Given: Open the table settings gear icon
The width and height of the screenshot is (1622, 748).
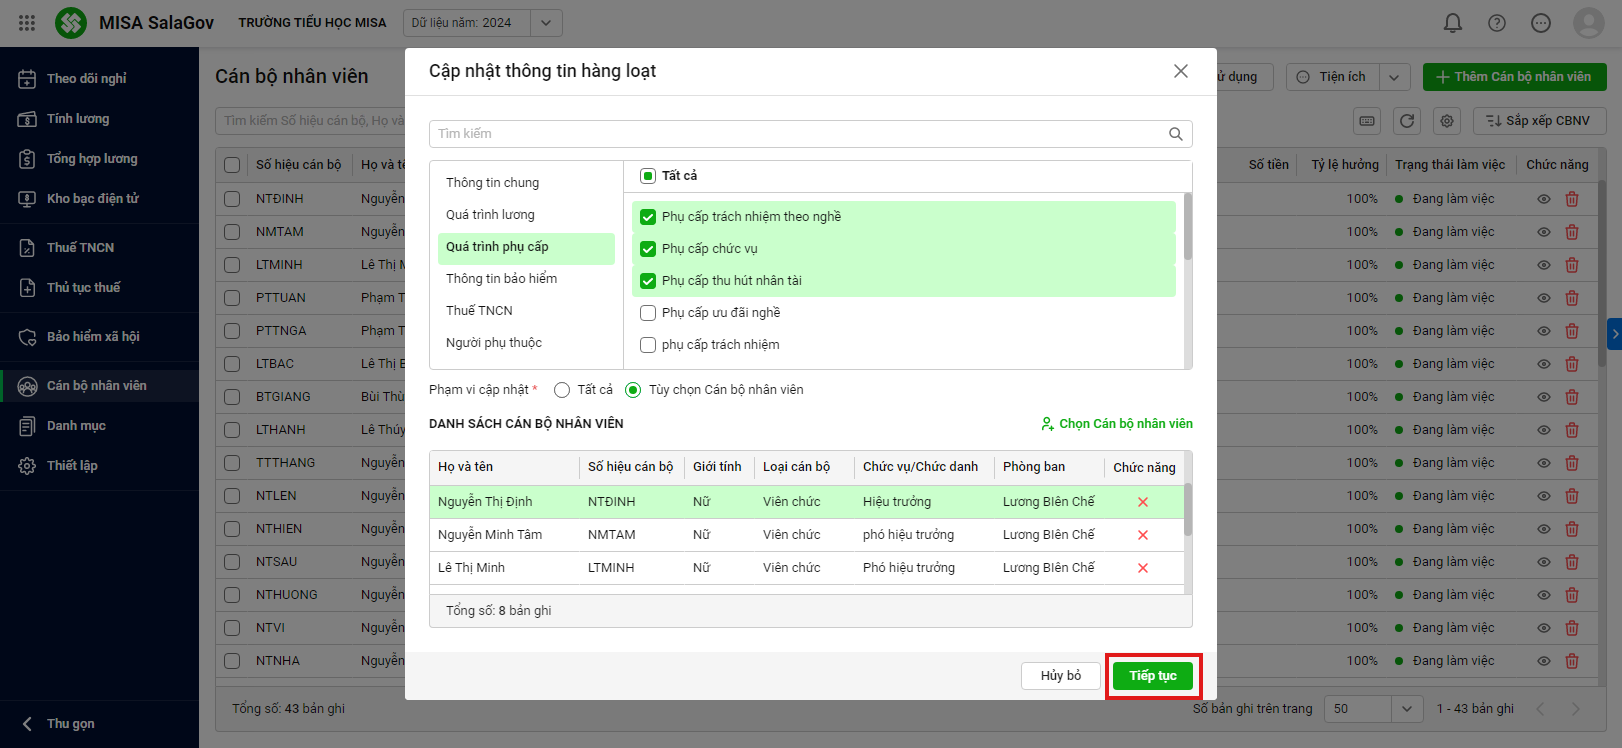Looking at the screenshot, I should (x=1447, y=121).
